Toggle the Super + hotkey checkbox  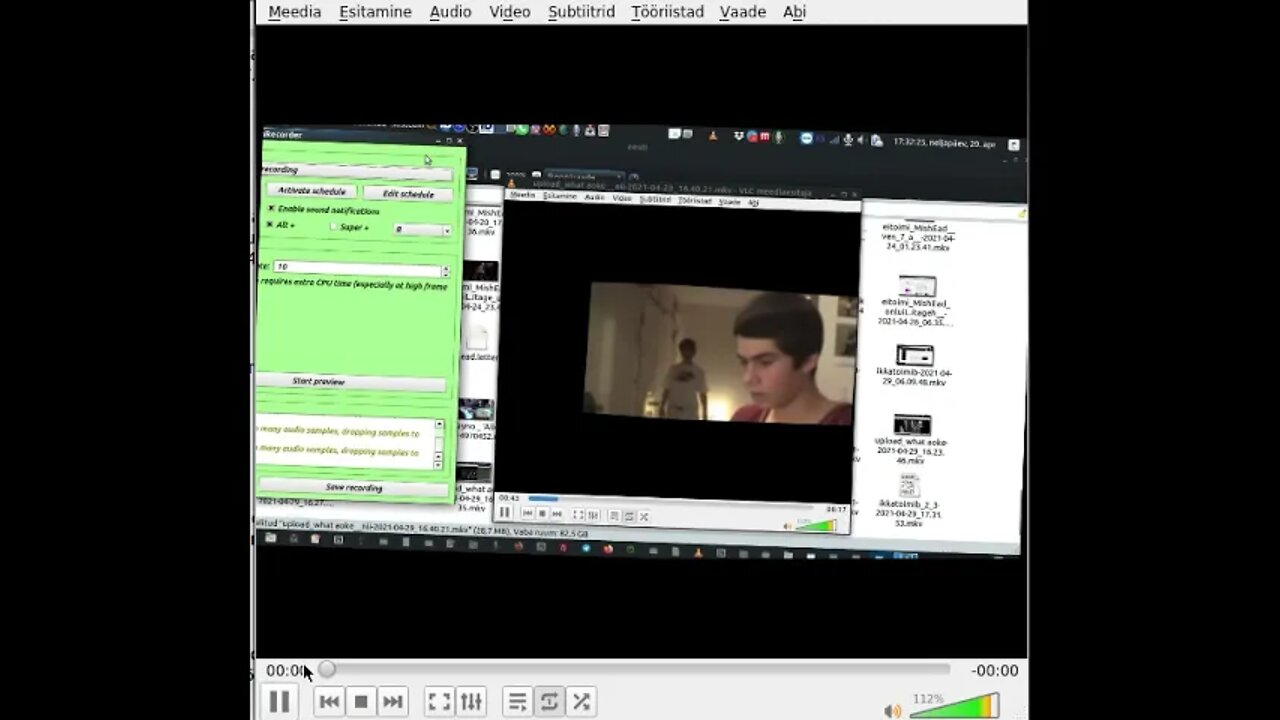[x=334, y=227]
